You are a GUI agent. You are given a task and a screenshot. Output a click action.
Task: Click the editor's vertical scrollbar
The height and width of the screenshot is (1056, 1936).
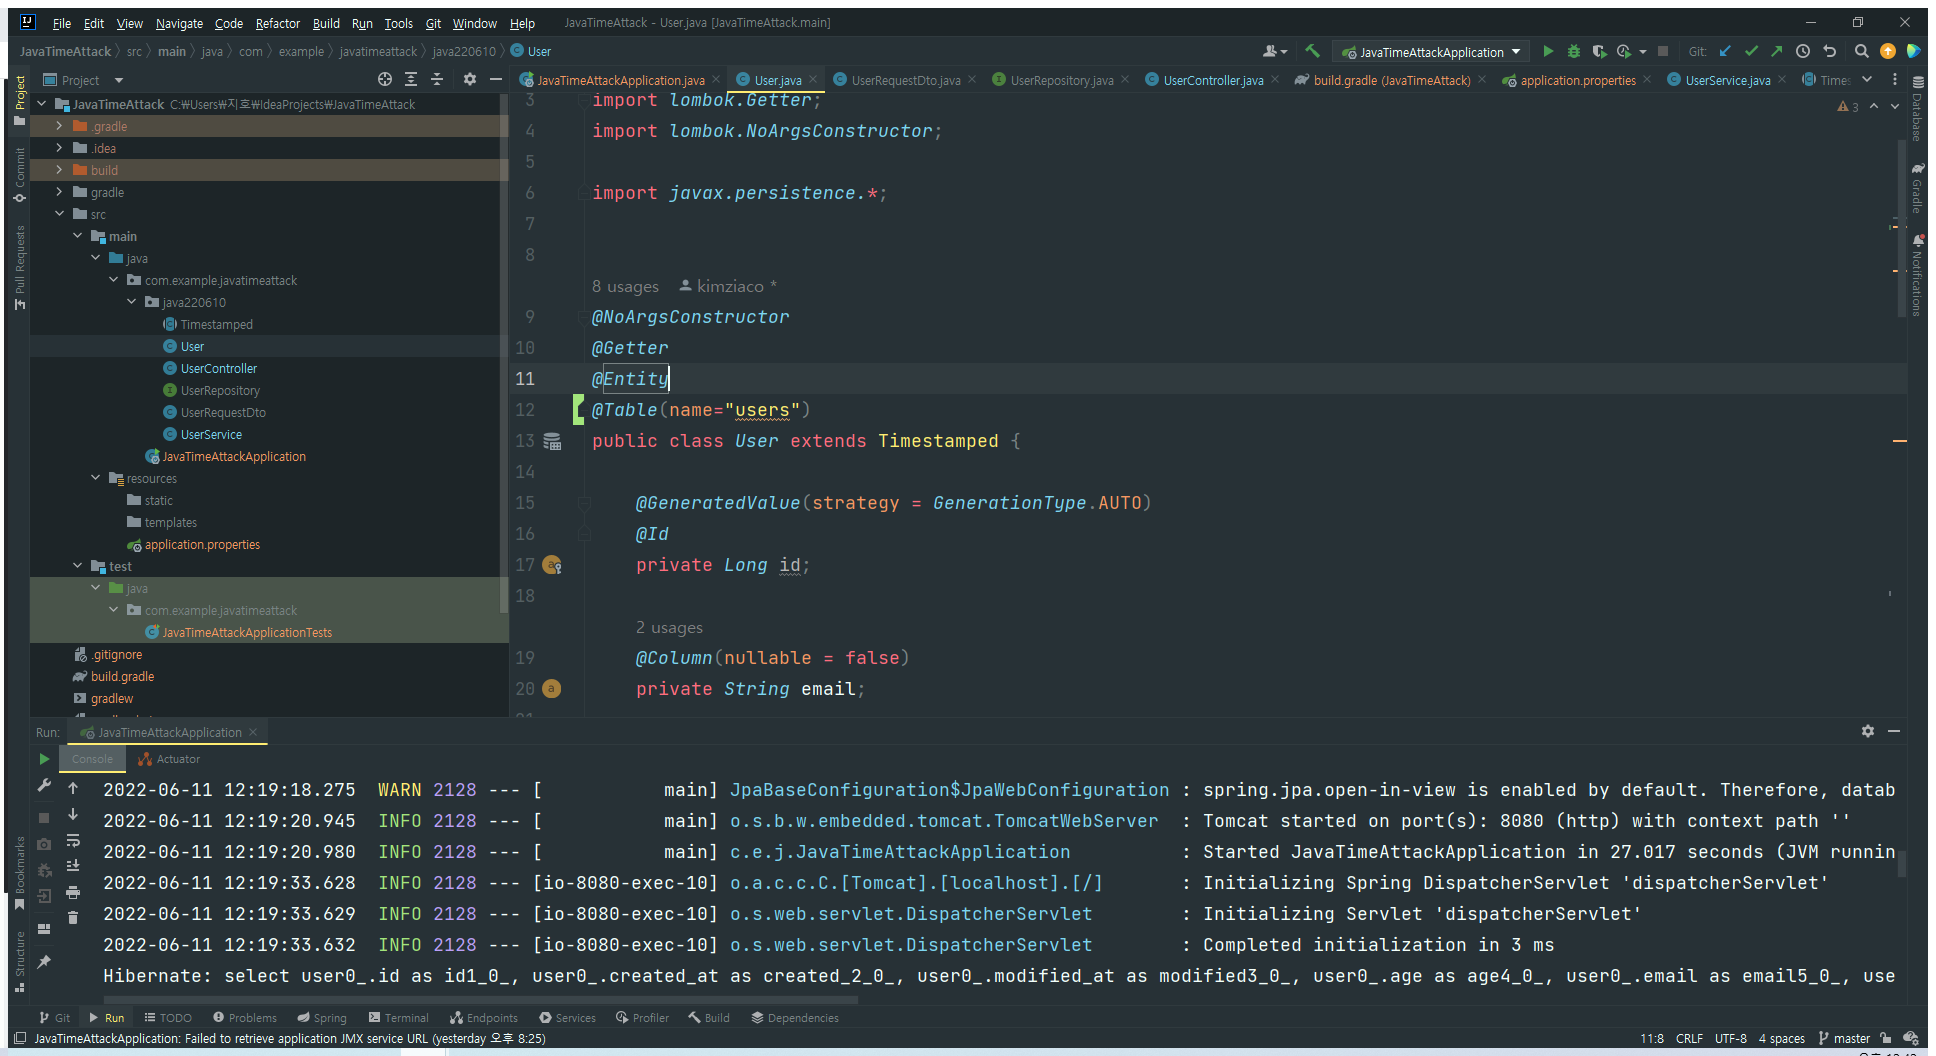pos(1902,228)
